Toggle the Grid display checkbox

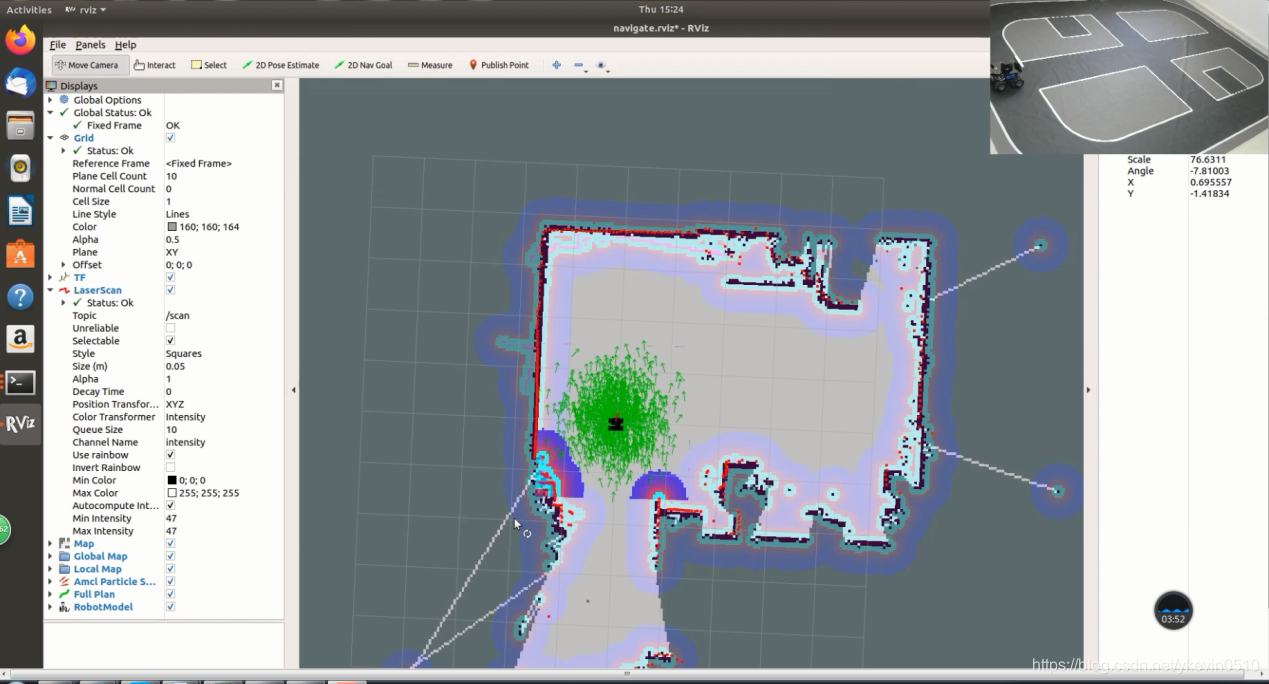point(170,138)
